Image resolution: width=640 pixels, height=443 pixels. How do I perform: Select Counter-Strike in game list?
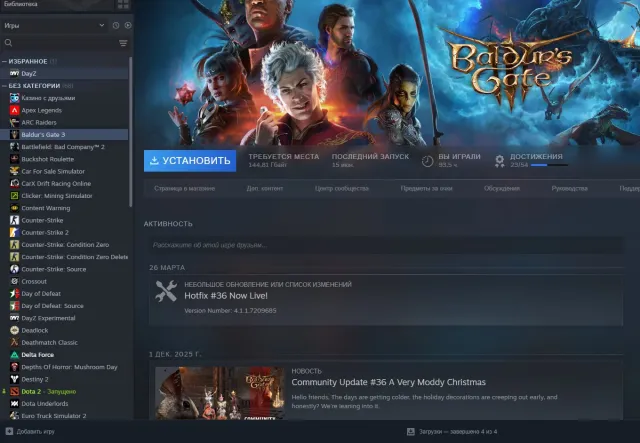point(64,220)
